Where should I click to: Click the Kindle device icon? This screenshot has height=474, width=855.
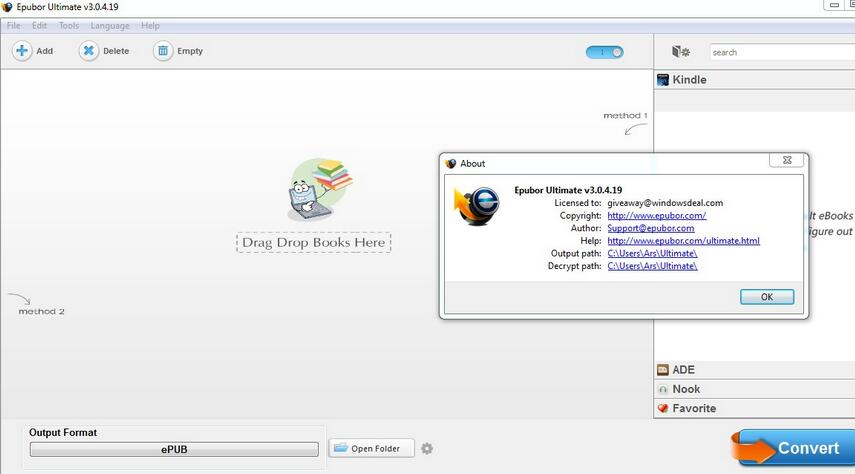(x=663, y=80)
